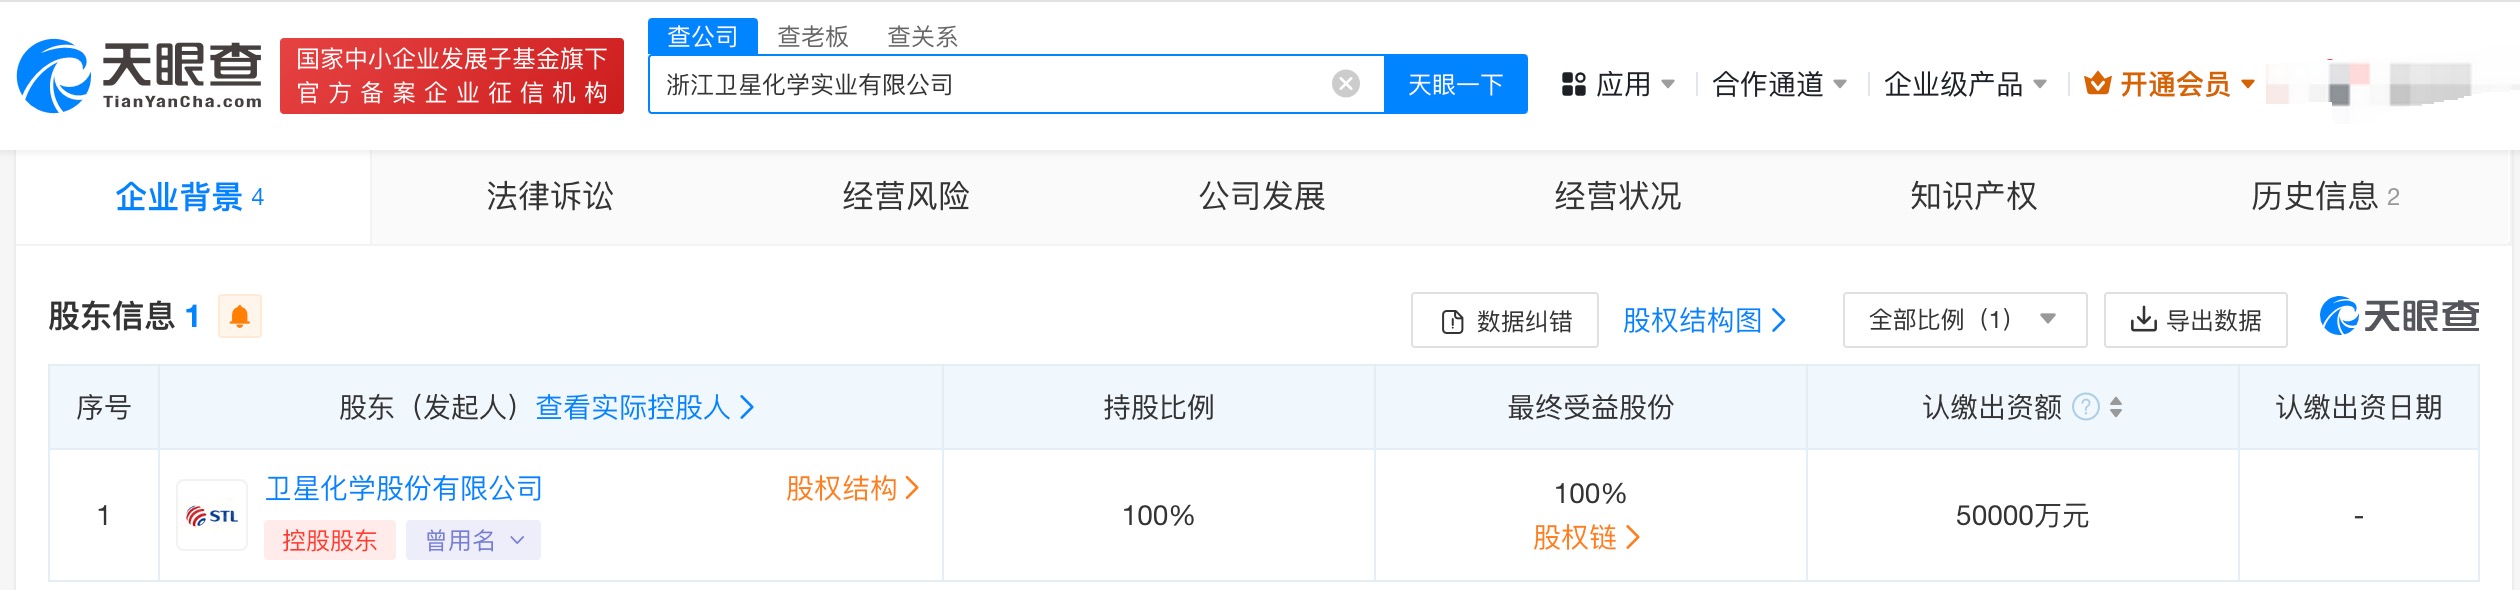Click the orange bell alert icon
Viewport: 2520px width, 590px height.
point(240,317)
